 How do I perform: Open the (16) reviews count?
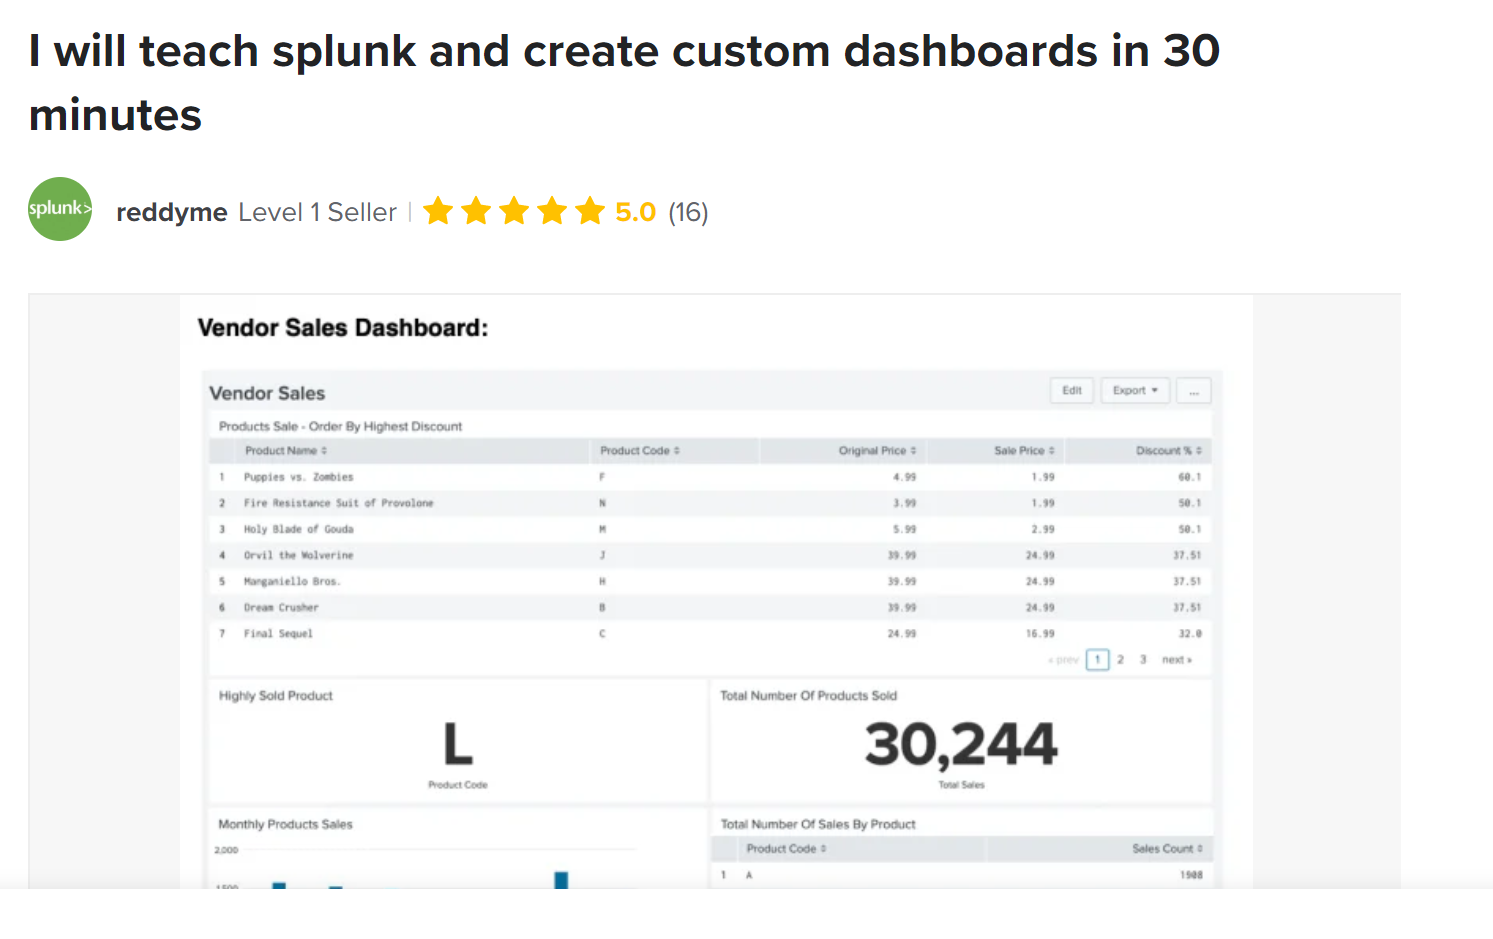[x=688, y=212]
